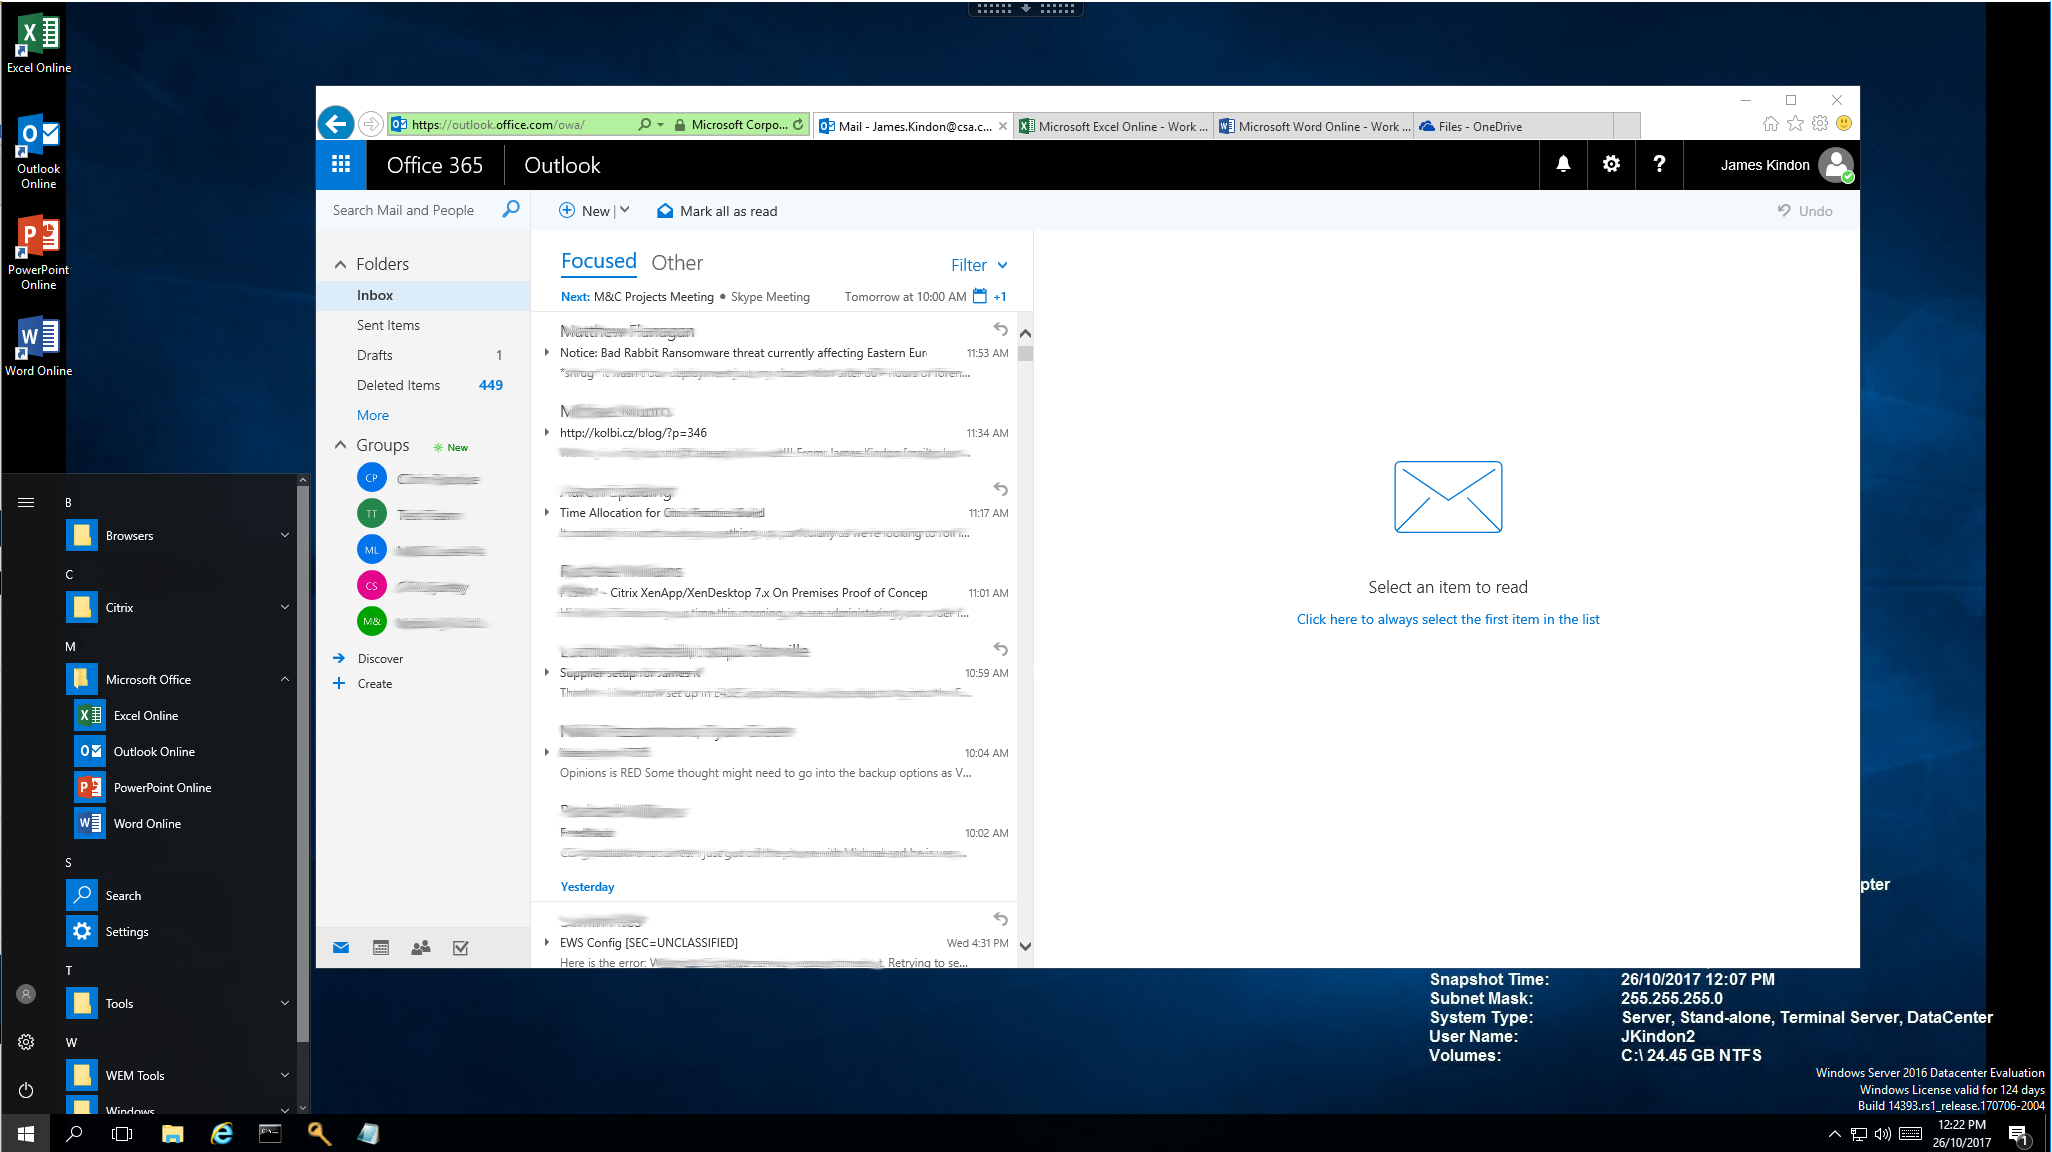Screen dimensions: 2052x1152
Task: Expand the Bad Rabbit Ransomware conversation
Action: point(546,352)
